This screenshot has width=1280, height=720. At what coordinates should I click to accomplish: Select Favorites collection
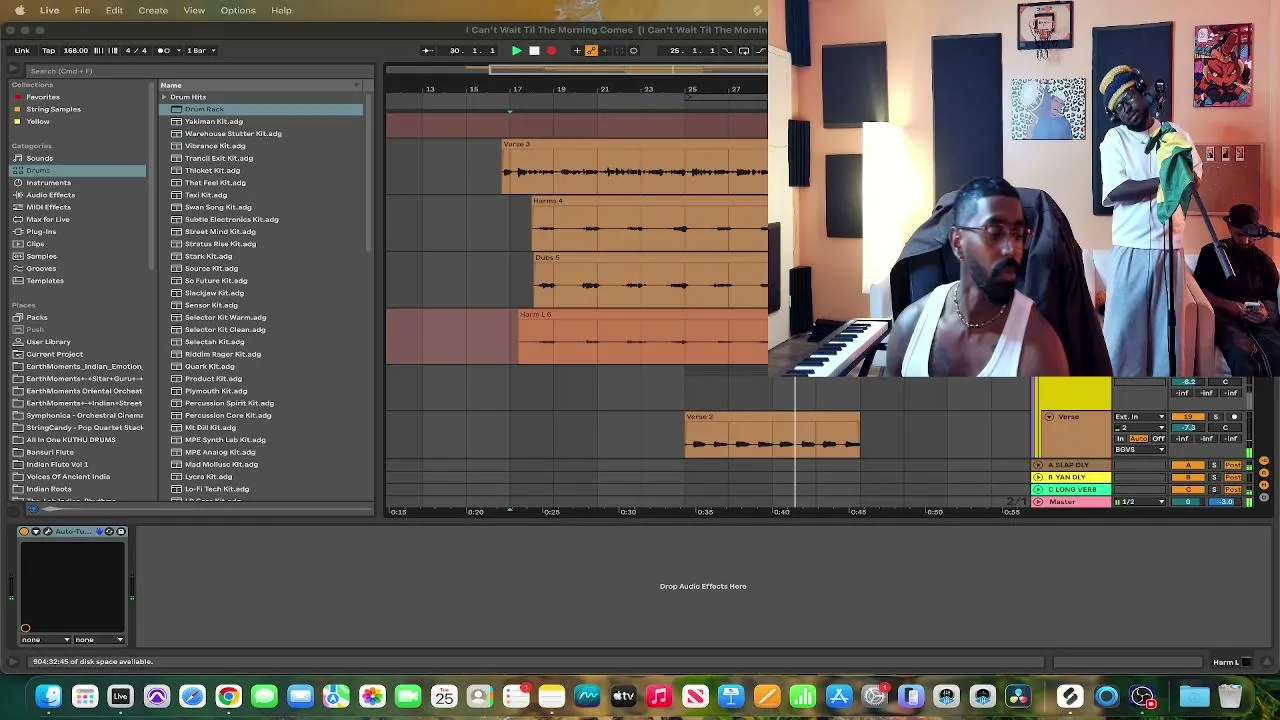43,97
